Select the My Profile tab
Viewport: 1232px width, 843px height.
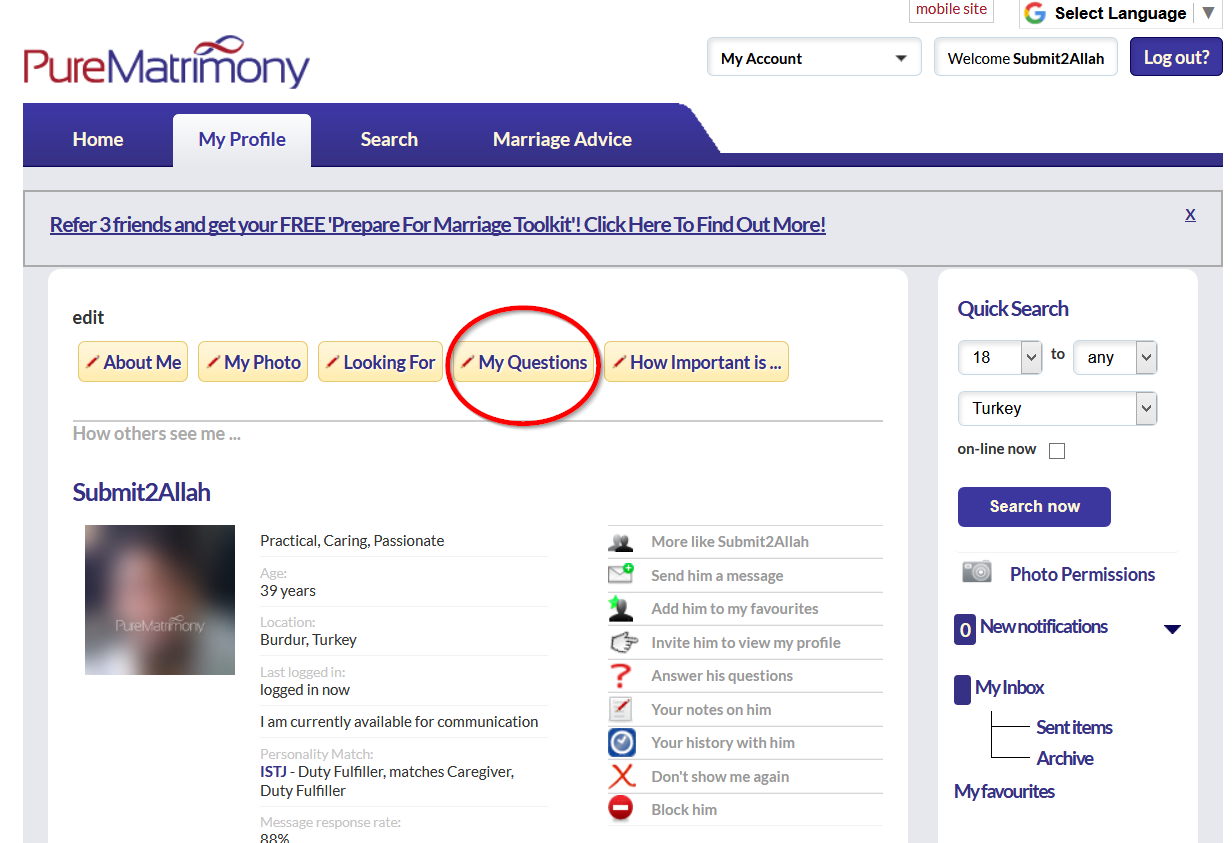(242, 139)
